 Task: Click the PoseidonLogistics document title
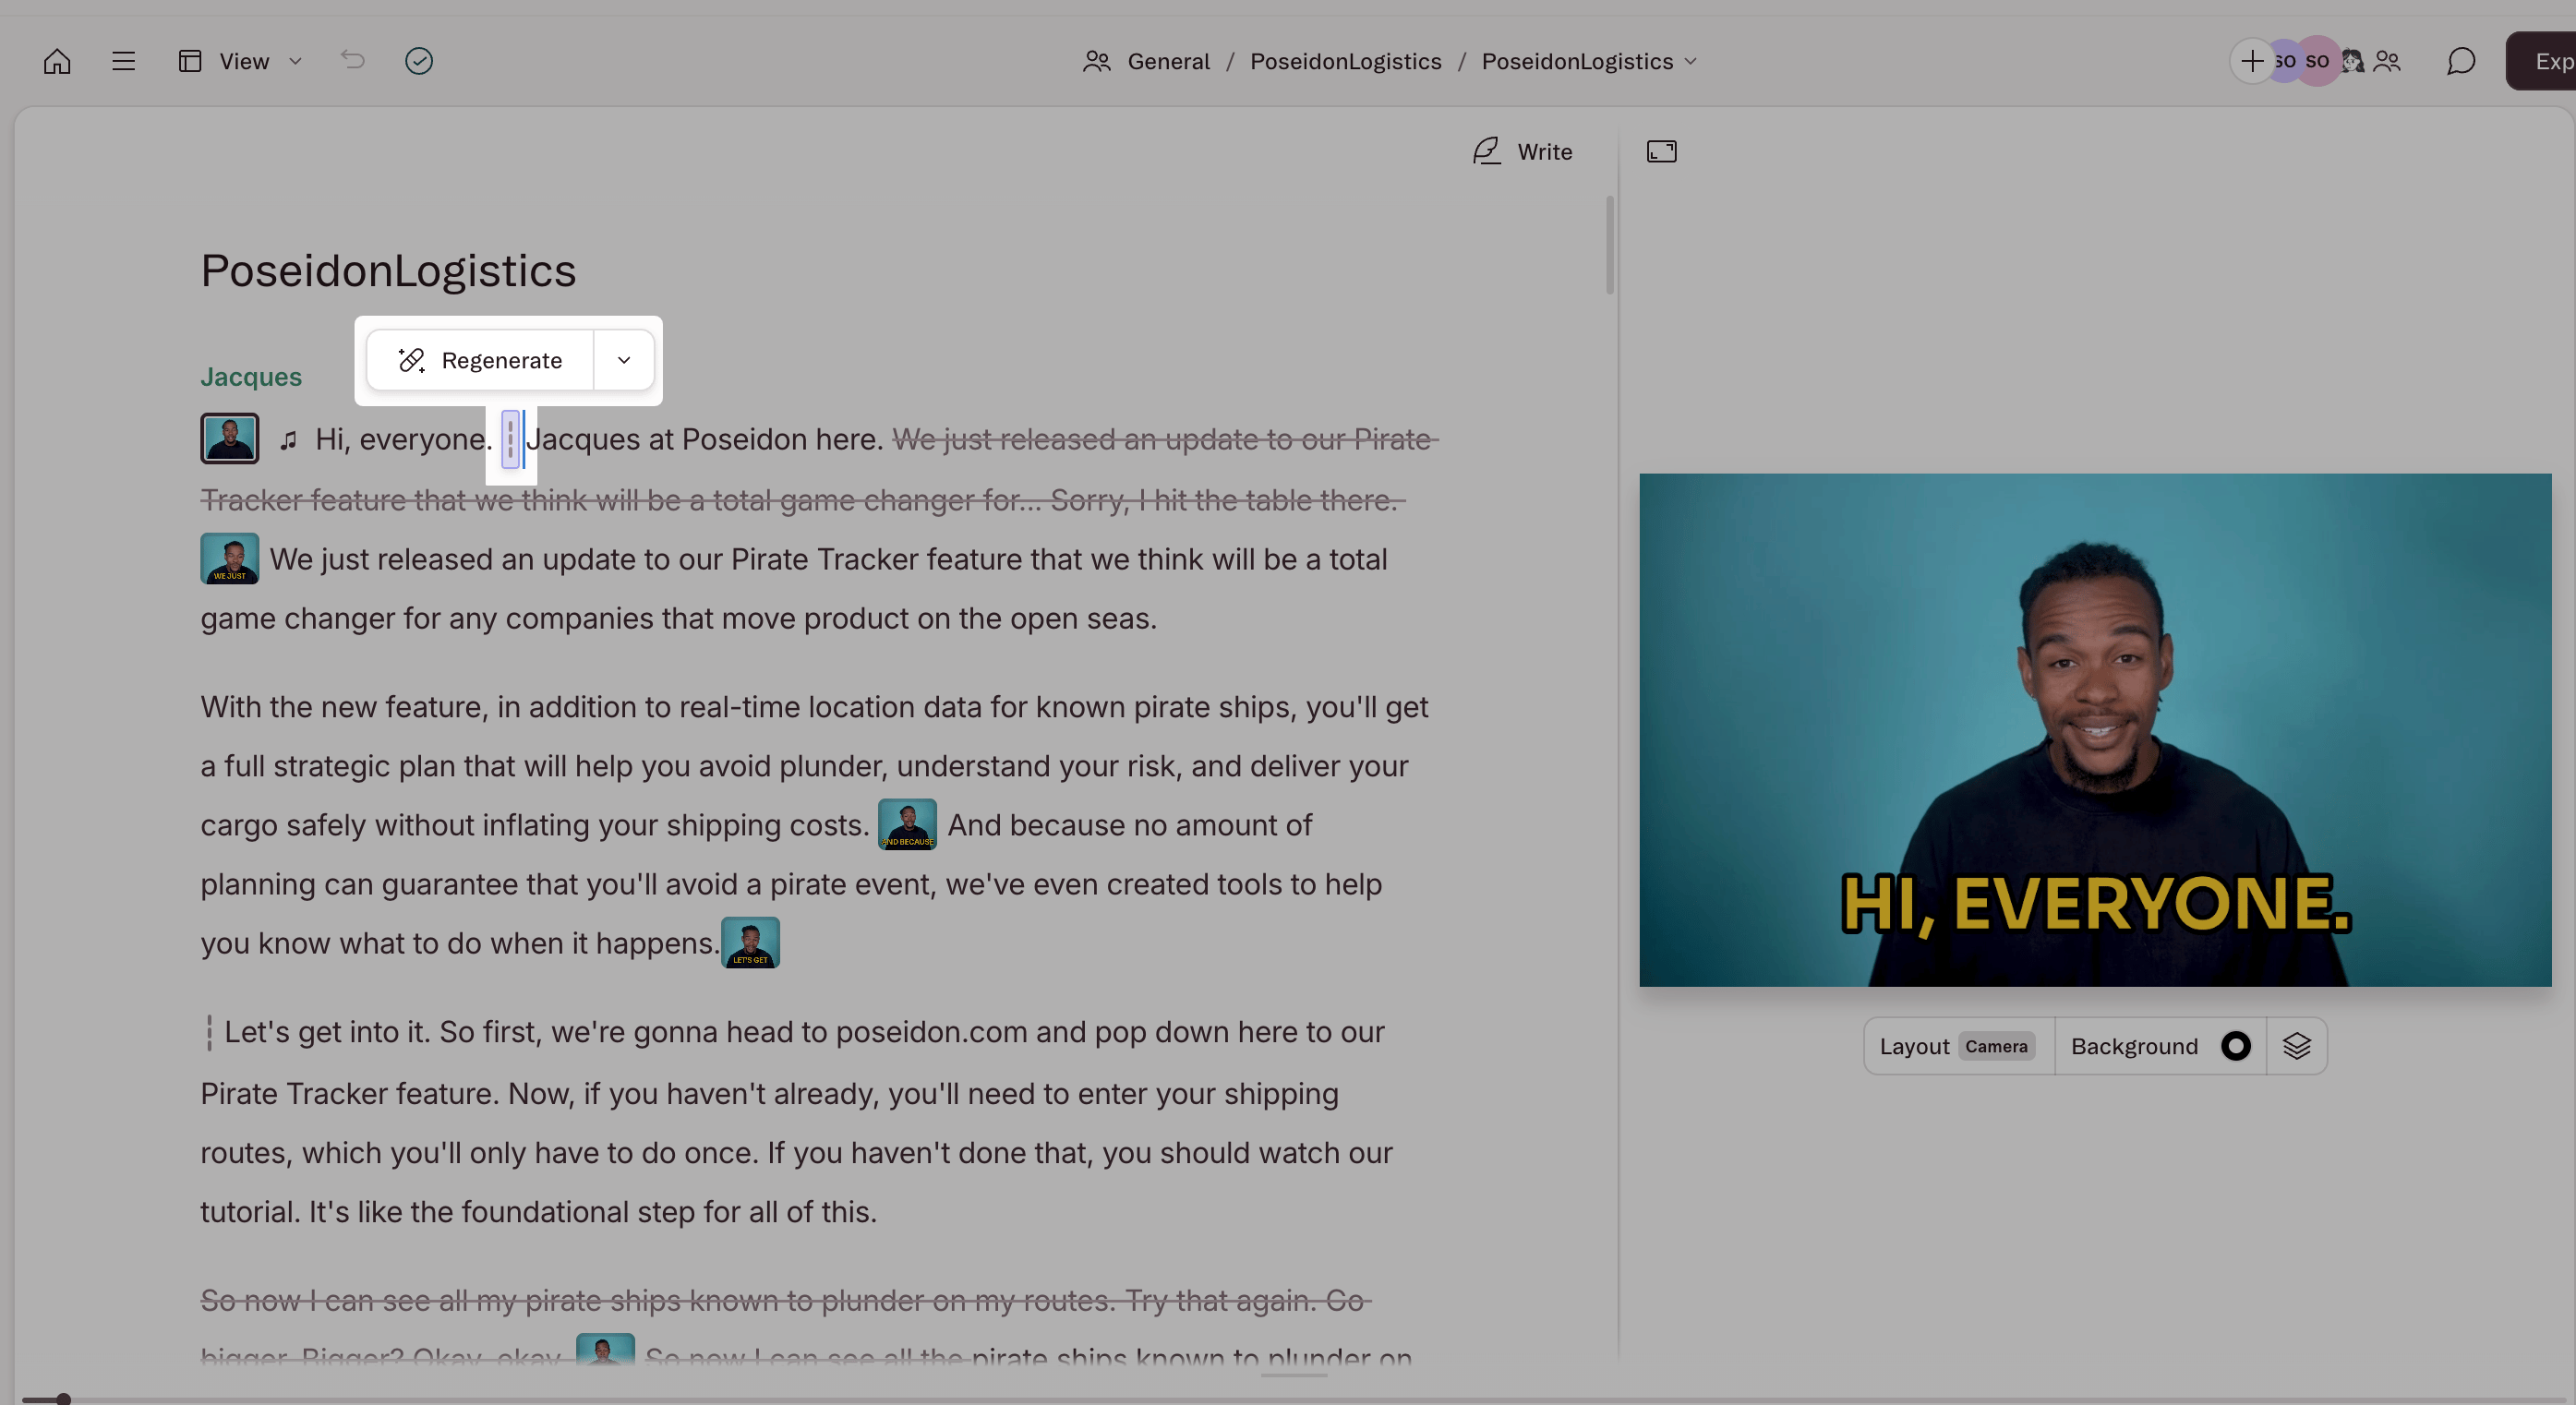click(388, 270)
